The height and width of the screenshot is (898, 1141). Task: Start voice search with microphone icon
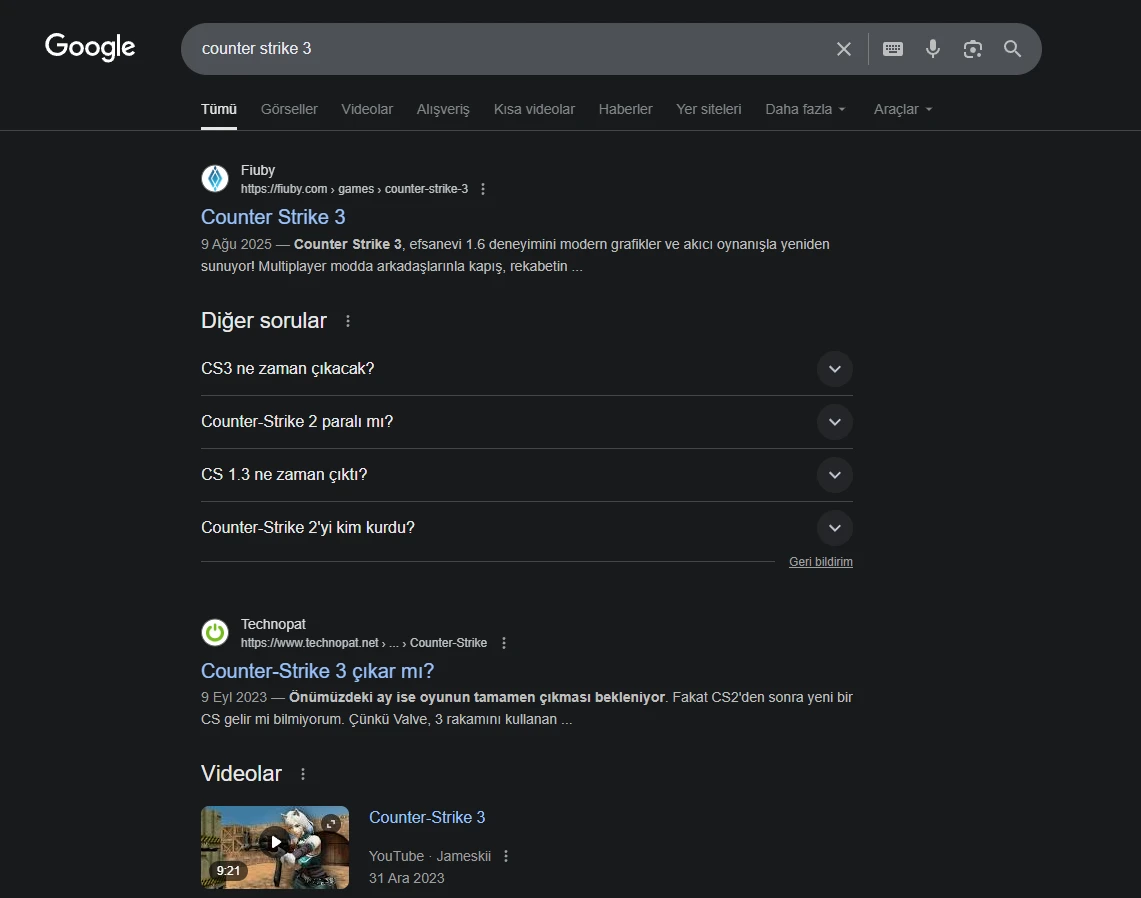pyautogui.click(x=933, y=49)
